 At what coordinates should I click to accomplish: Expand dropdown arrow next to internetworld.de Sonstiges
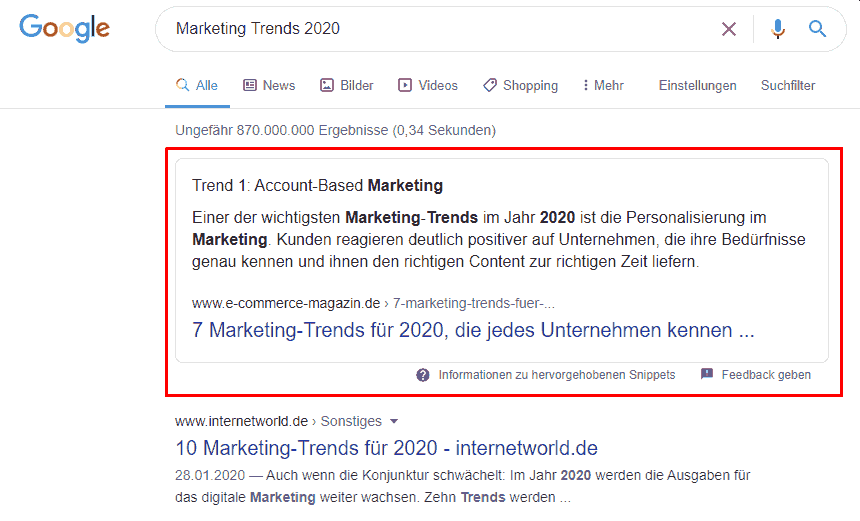click(x=394, y=422)
